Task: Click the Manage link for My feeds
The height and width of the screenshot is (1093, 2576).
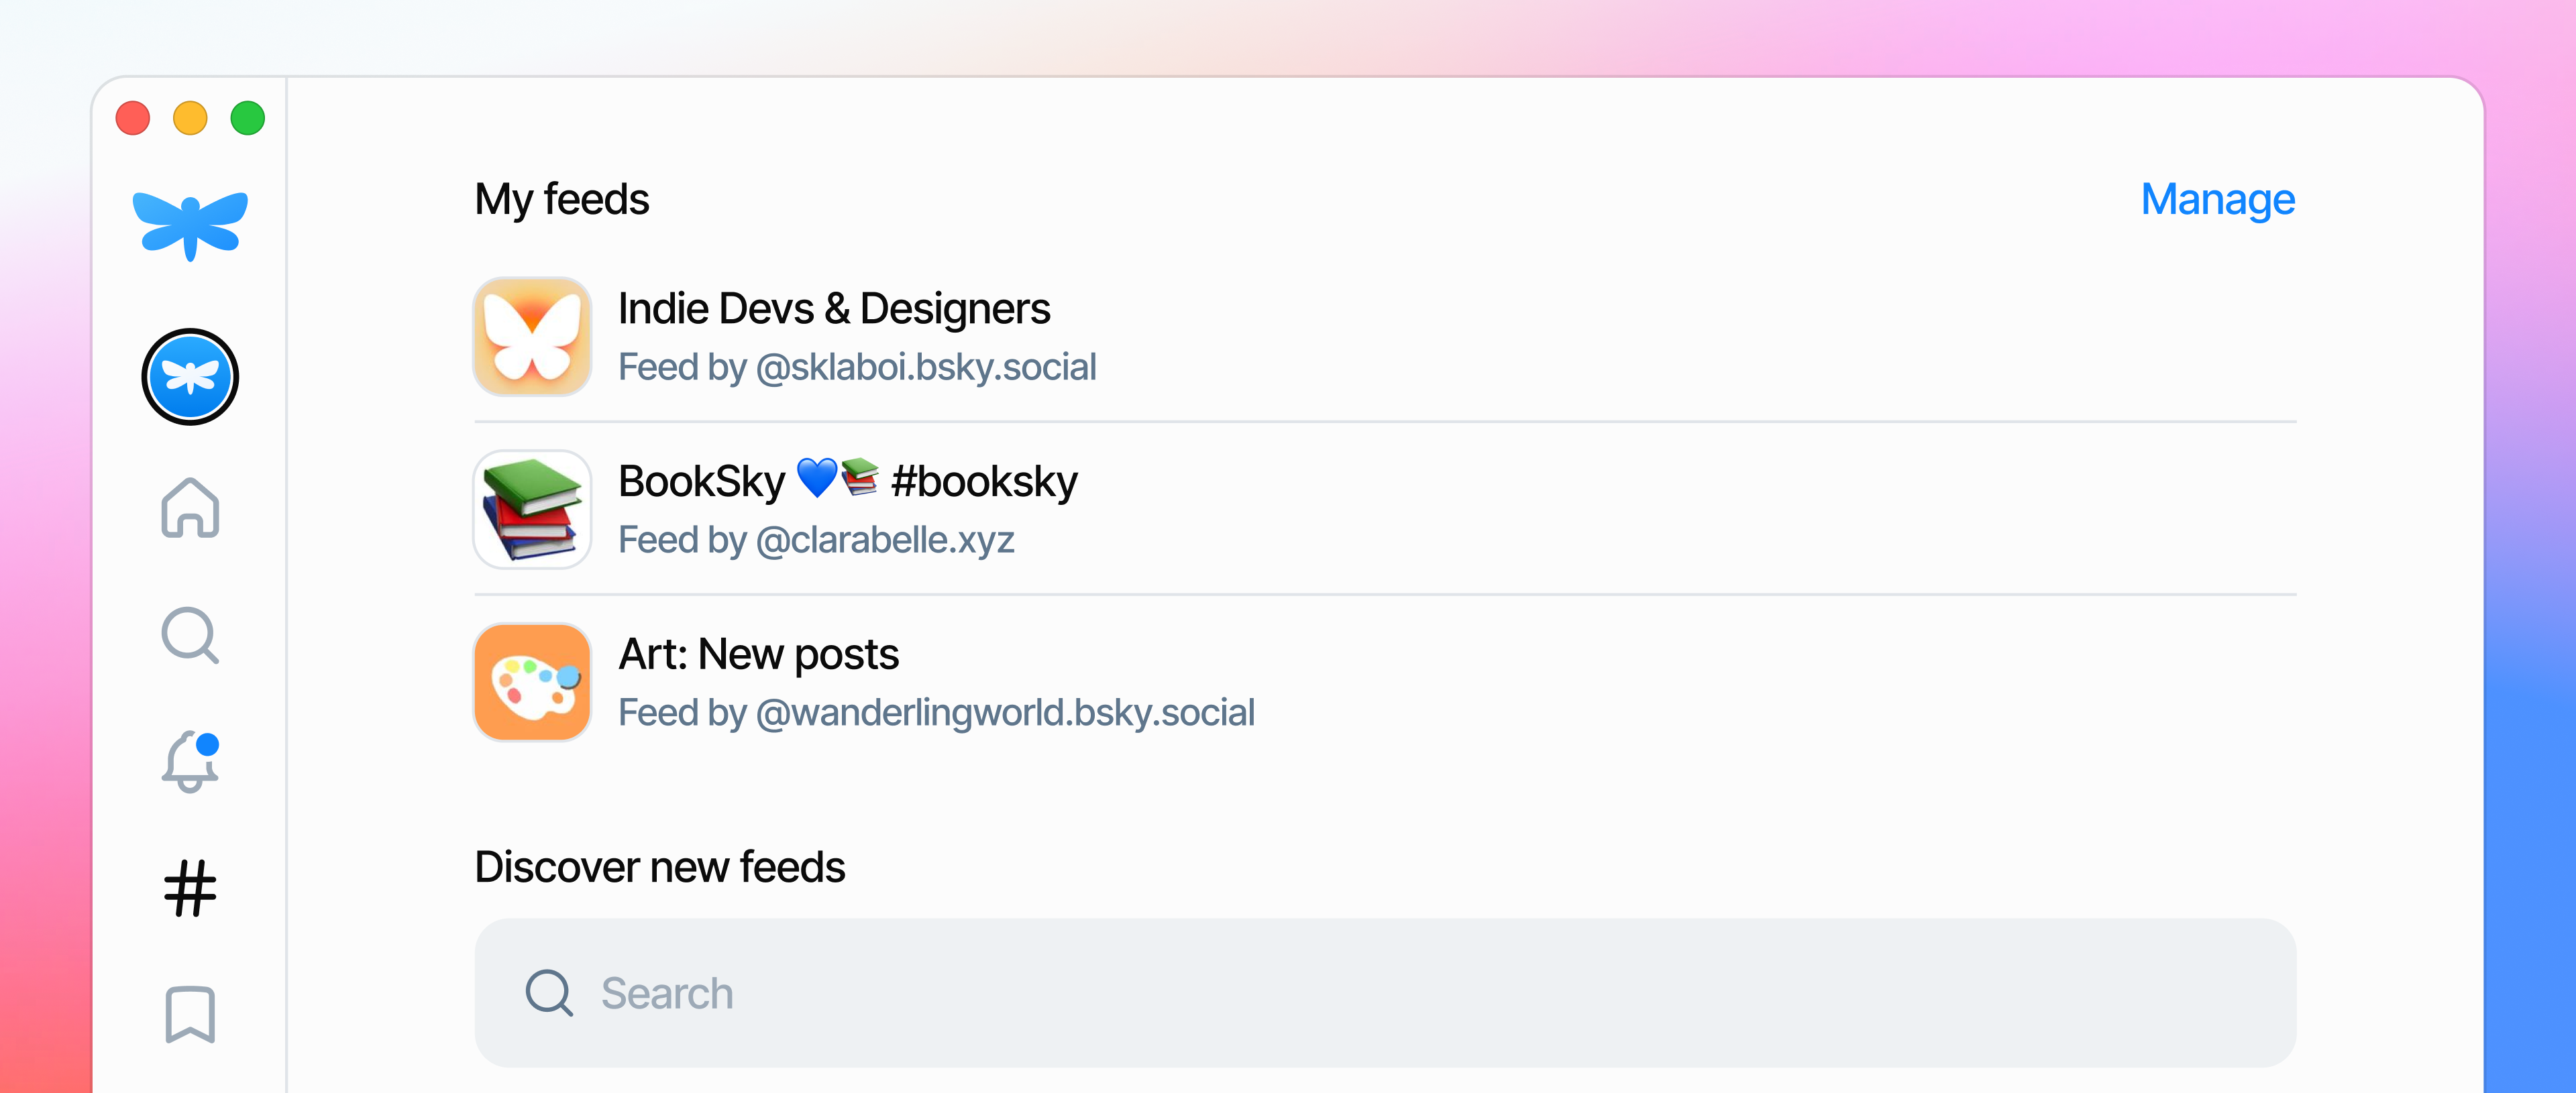Action: 2217,199
